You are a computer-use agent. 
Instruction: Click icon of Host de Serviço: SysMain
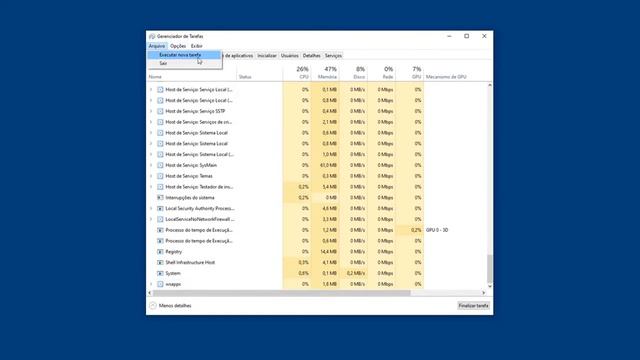coord(160,165)
